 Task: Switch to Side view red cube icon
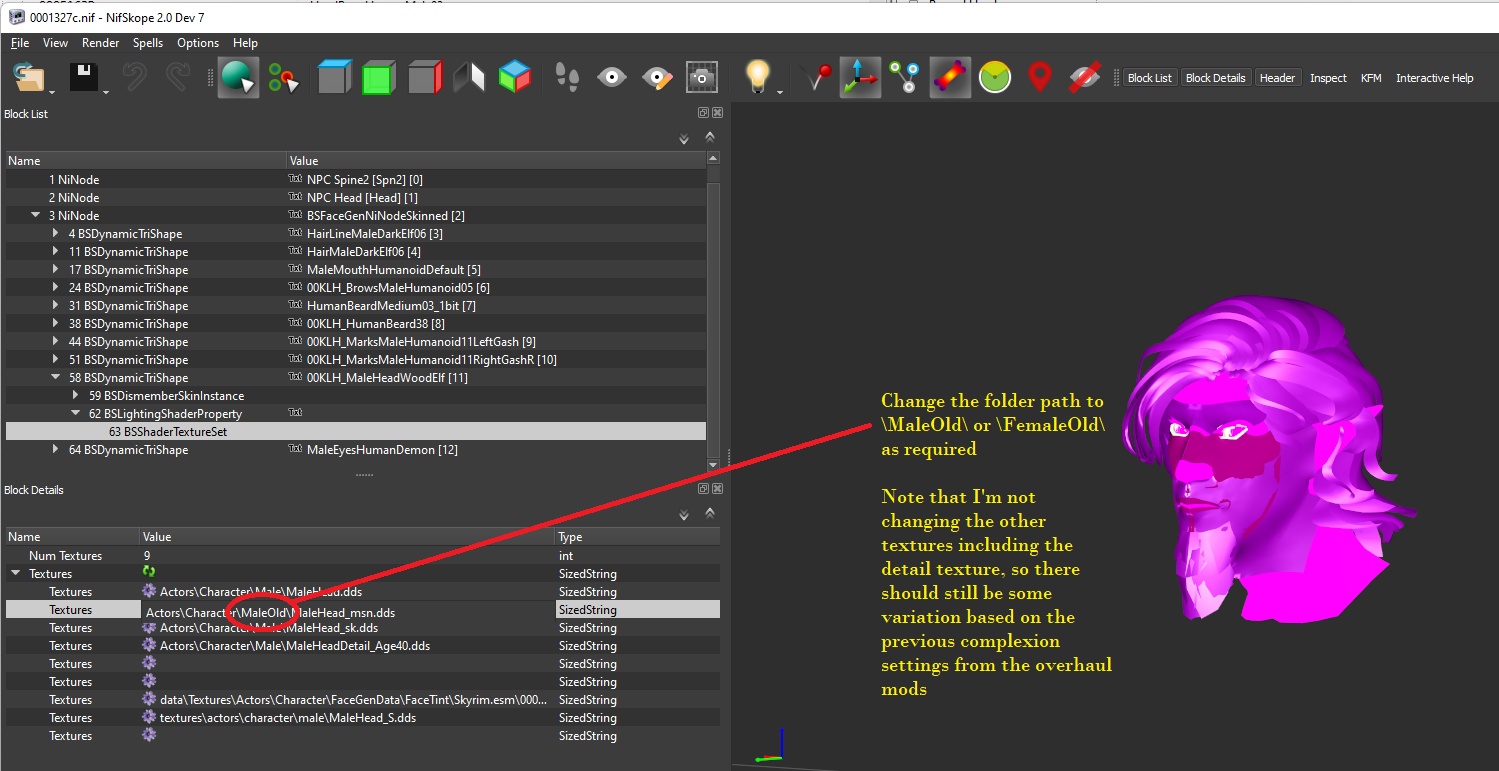[x=426, y=78]
